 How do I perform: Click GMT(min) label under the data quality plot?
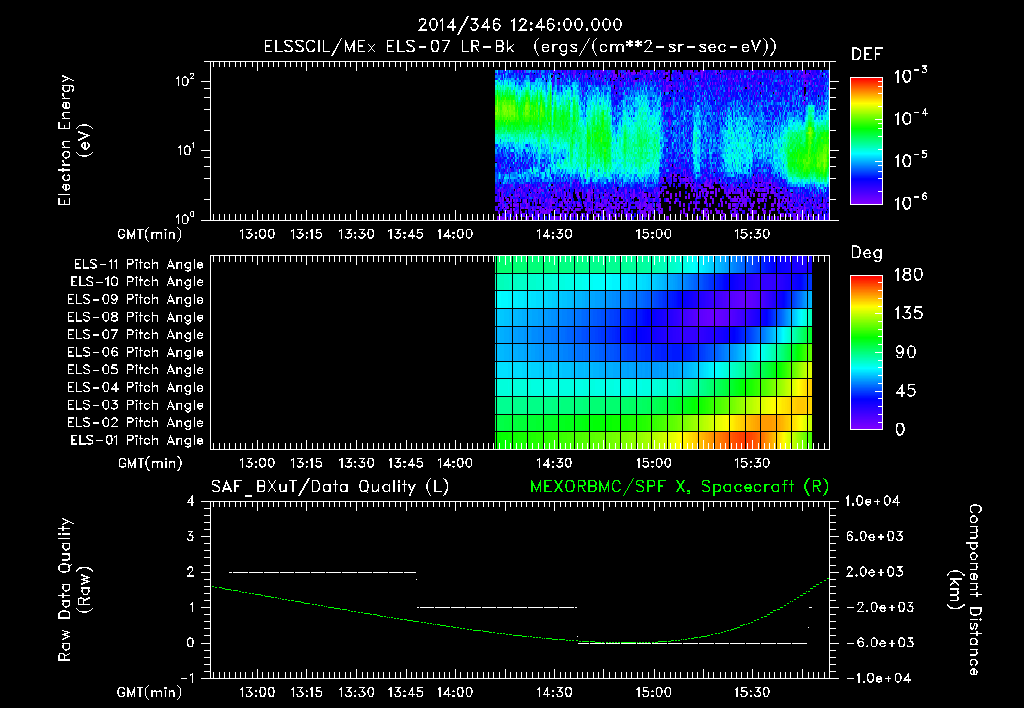[150, 692]
